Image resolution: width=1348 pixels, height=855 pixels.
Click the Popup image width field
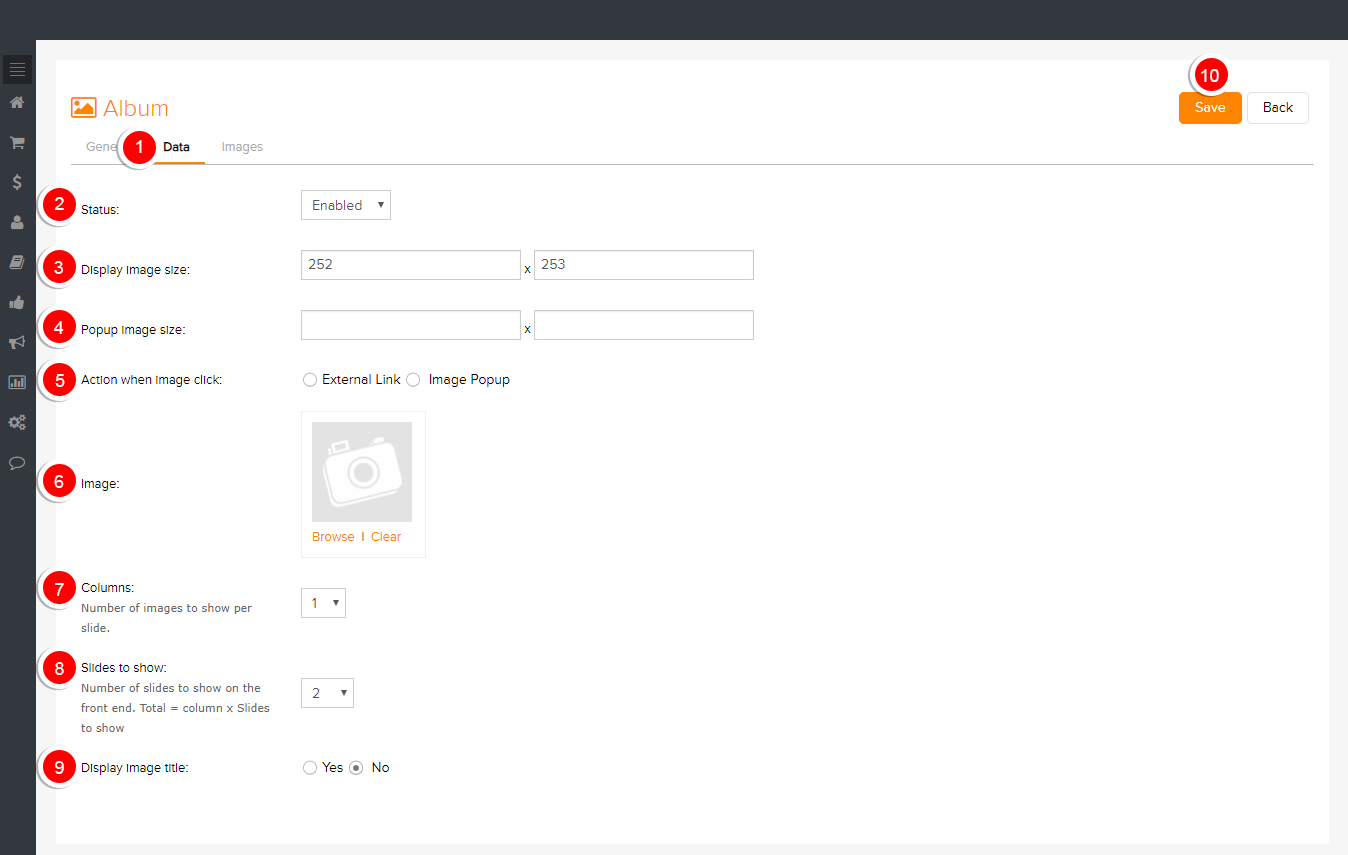click(411, 325)
